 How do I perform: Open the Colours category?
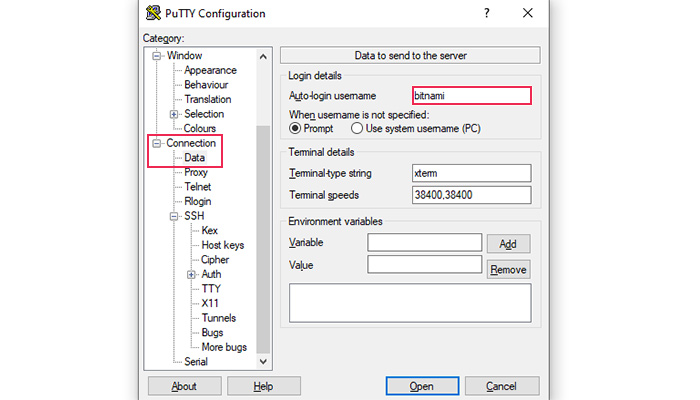coord(200,129)
